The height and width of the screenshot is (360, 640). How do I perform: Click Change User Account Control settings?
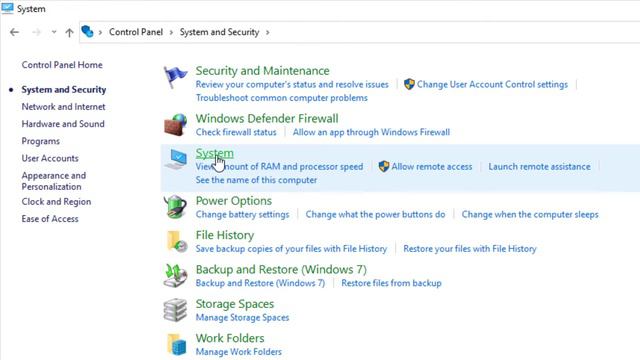[492, 84]
